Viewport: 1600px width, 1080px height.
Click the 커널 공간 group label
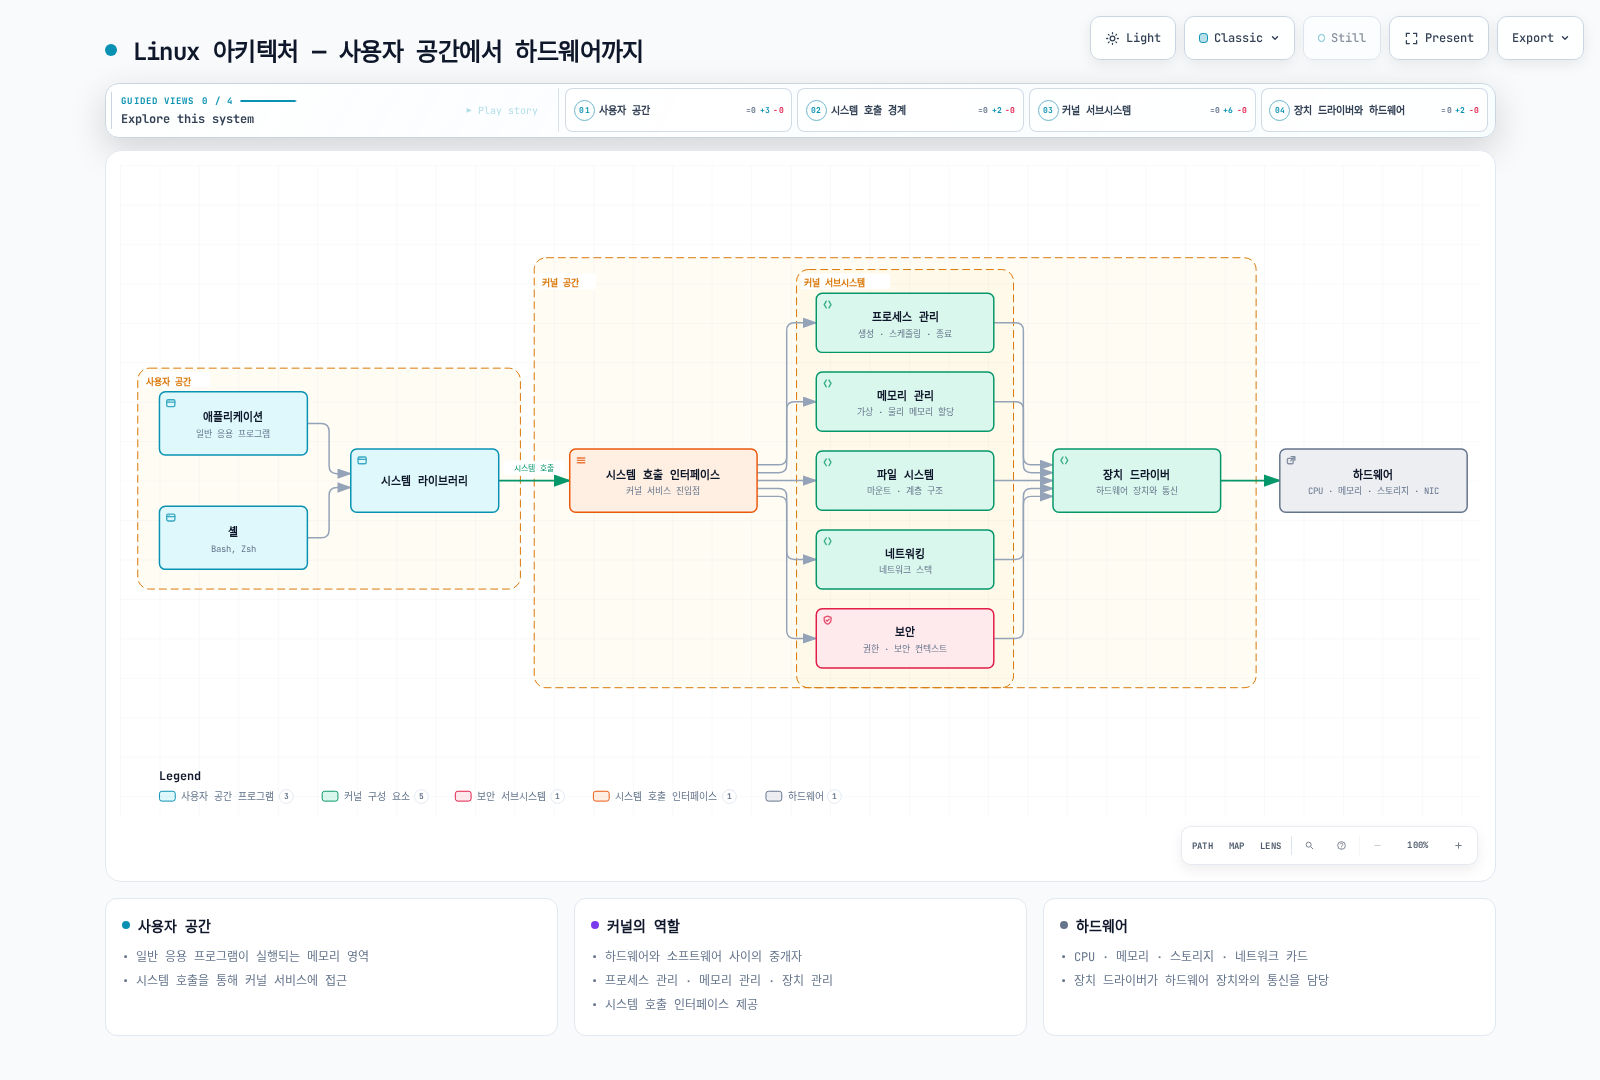(560, 283)
